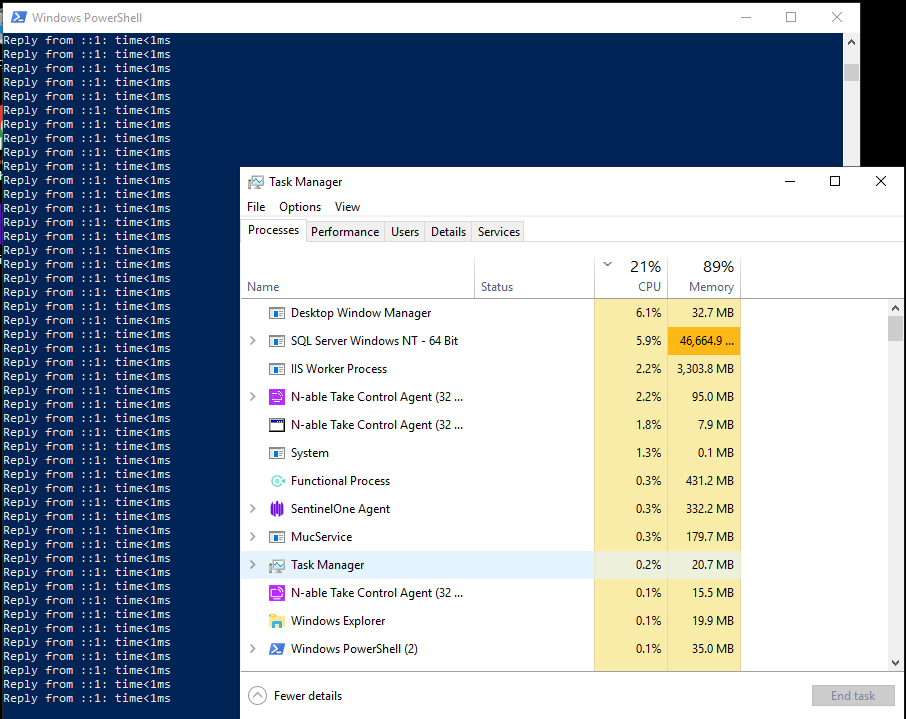Sort by the CPU column header
906x719 pixels.
tap(631, 278)
